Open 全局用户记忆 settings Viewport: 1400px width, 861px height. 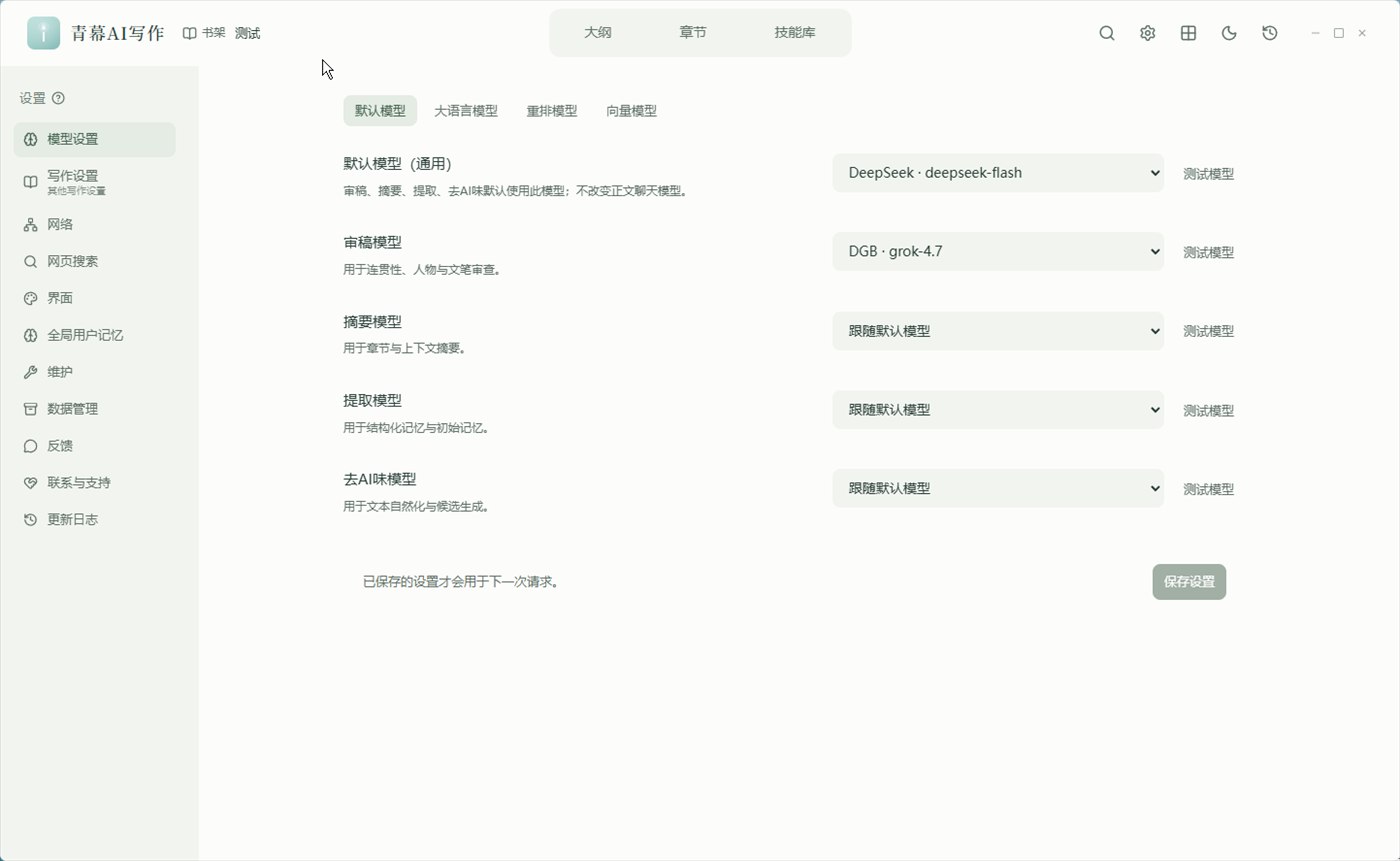(x=95, y=336)
